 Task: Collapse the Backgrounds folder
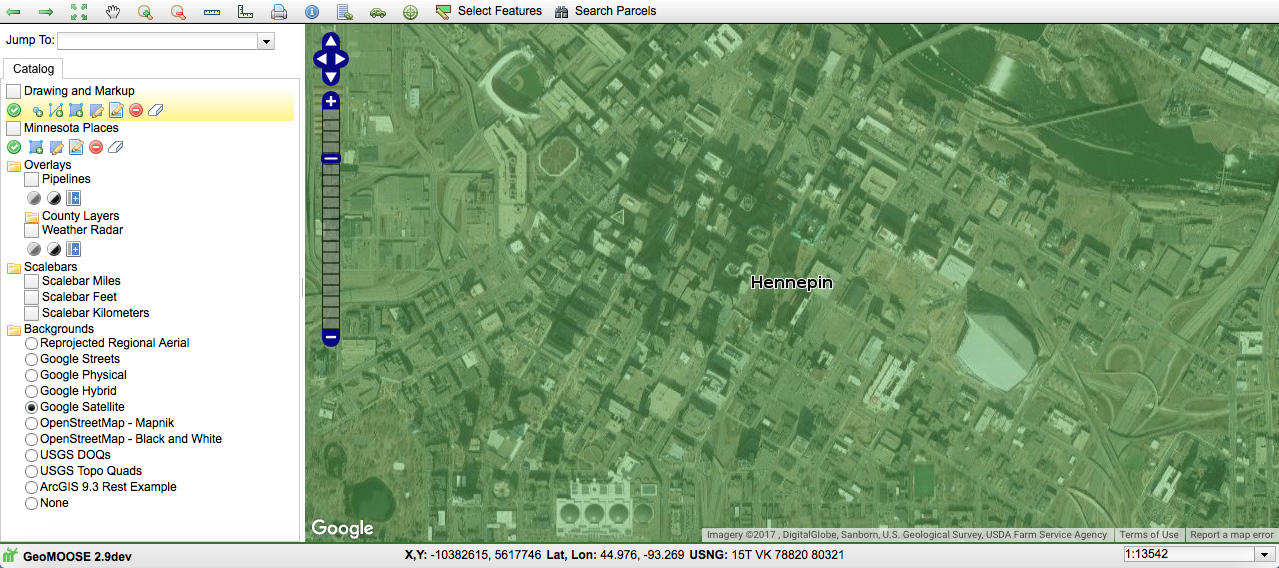coord(14,329)
